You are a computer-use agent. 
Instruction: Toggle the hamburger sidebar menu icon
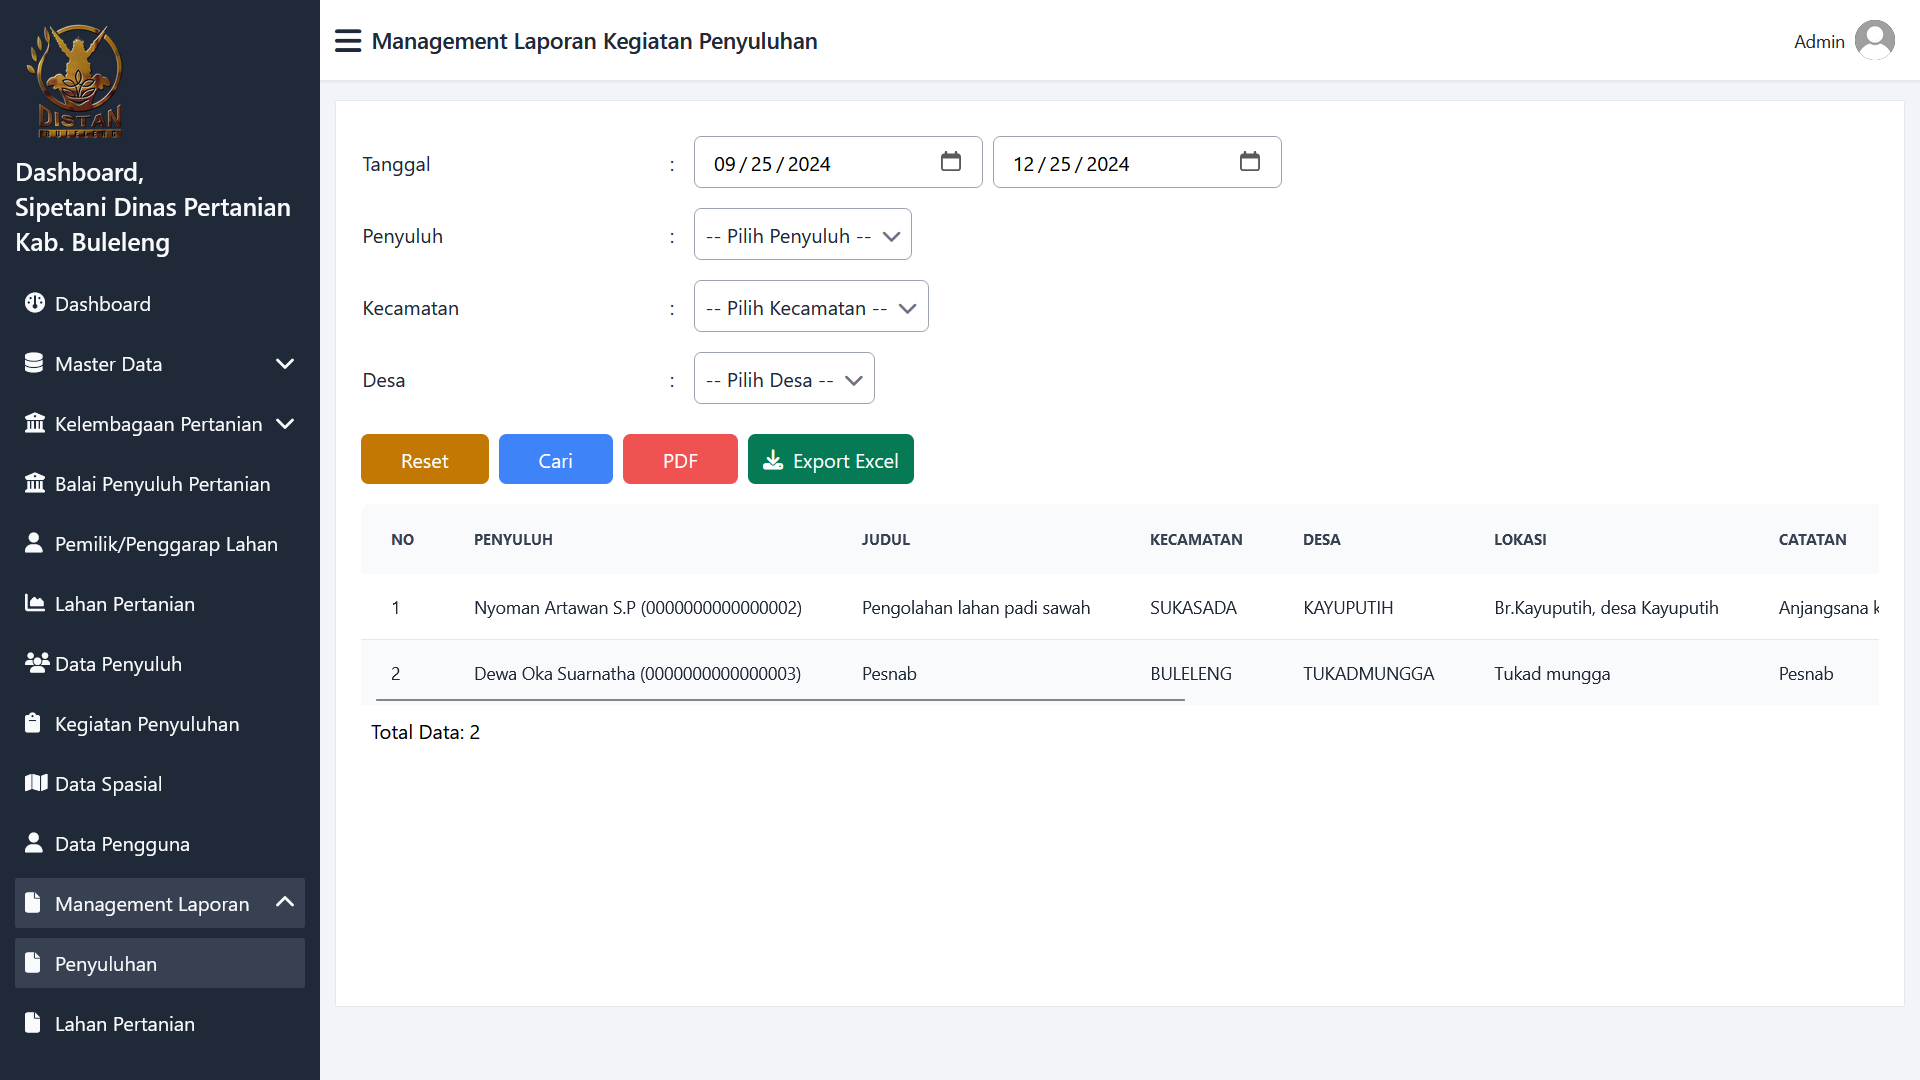tap(347, 41)
